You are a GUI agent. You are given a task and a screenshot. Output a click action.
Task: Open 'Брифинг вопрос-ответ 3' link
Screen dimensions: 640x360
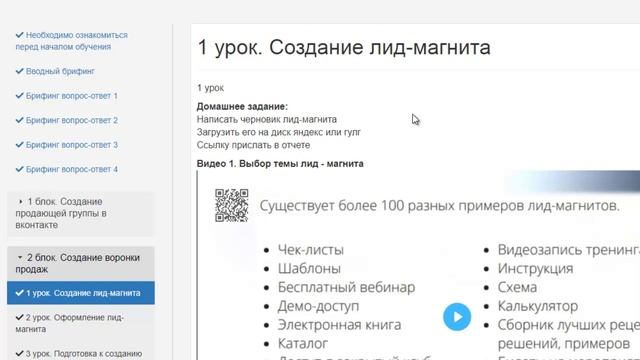click(x=71, y=144)
